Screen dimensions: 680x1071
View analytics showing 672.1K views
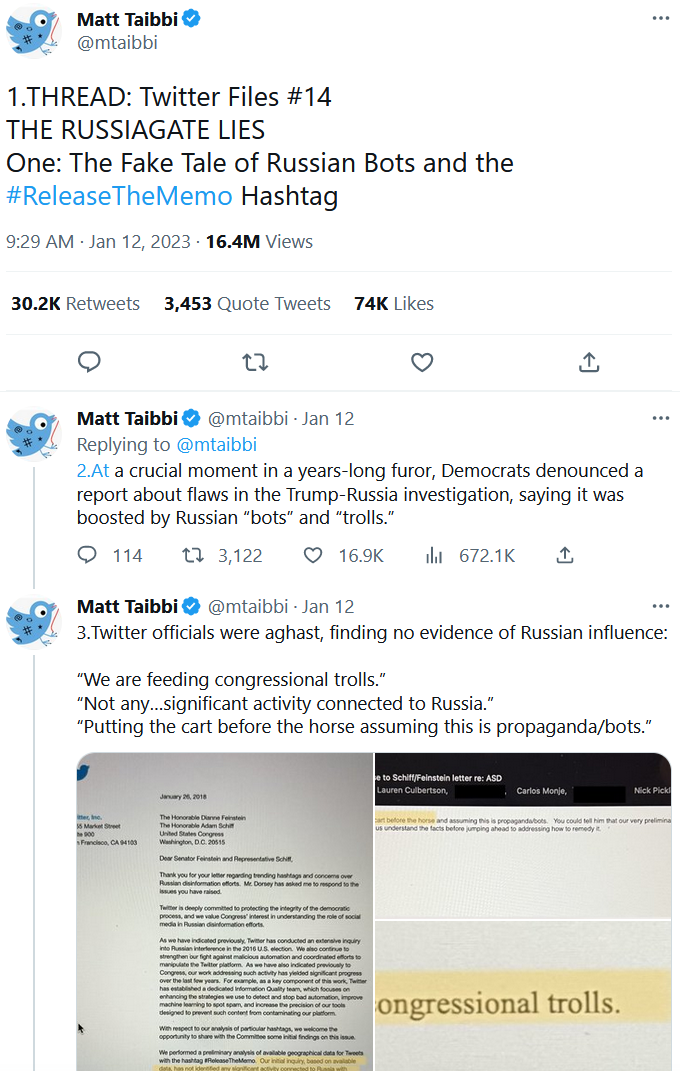434,555
